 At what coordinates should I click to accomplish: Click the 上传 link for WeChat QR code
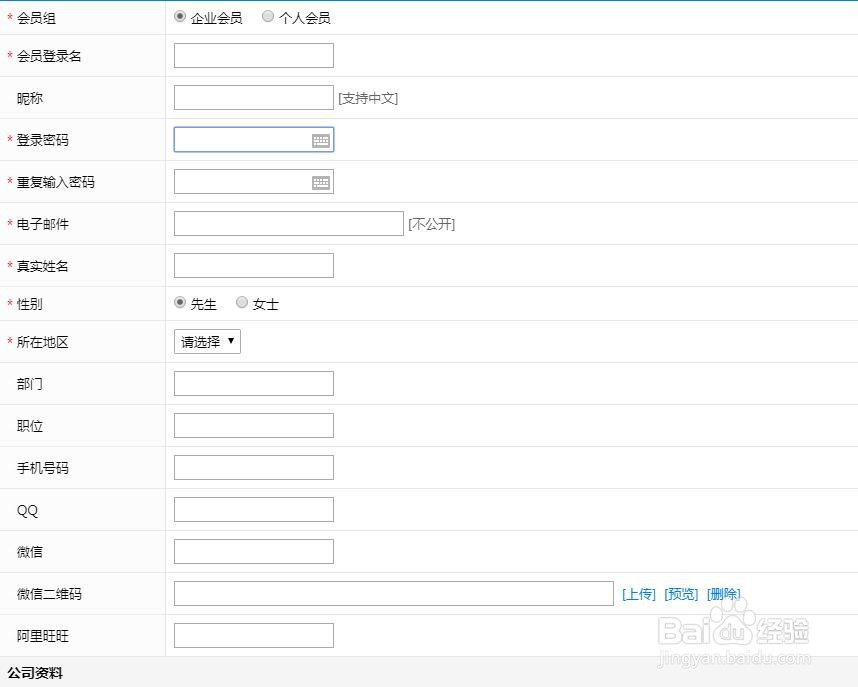[x=638, y=594]
